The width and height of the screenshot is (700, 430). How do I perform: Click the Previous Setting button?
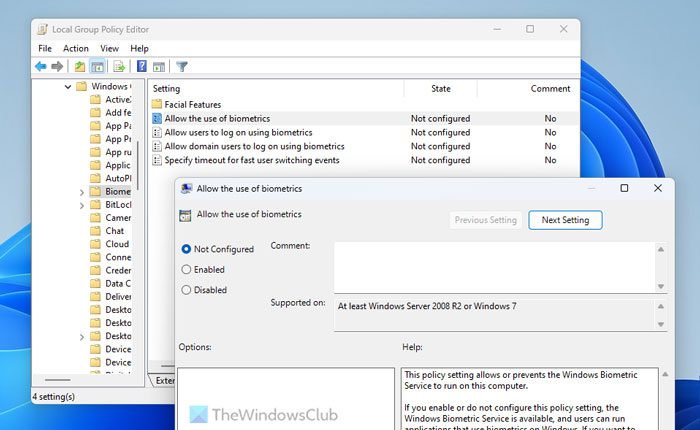485,220
